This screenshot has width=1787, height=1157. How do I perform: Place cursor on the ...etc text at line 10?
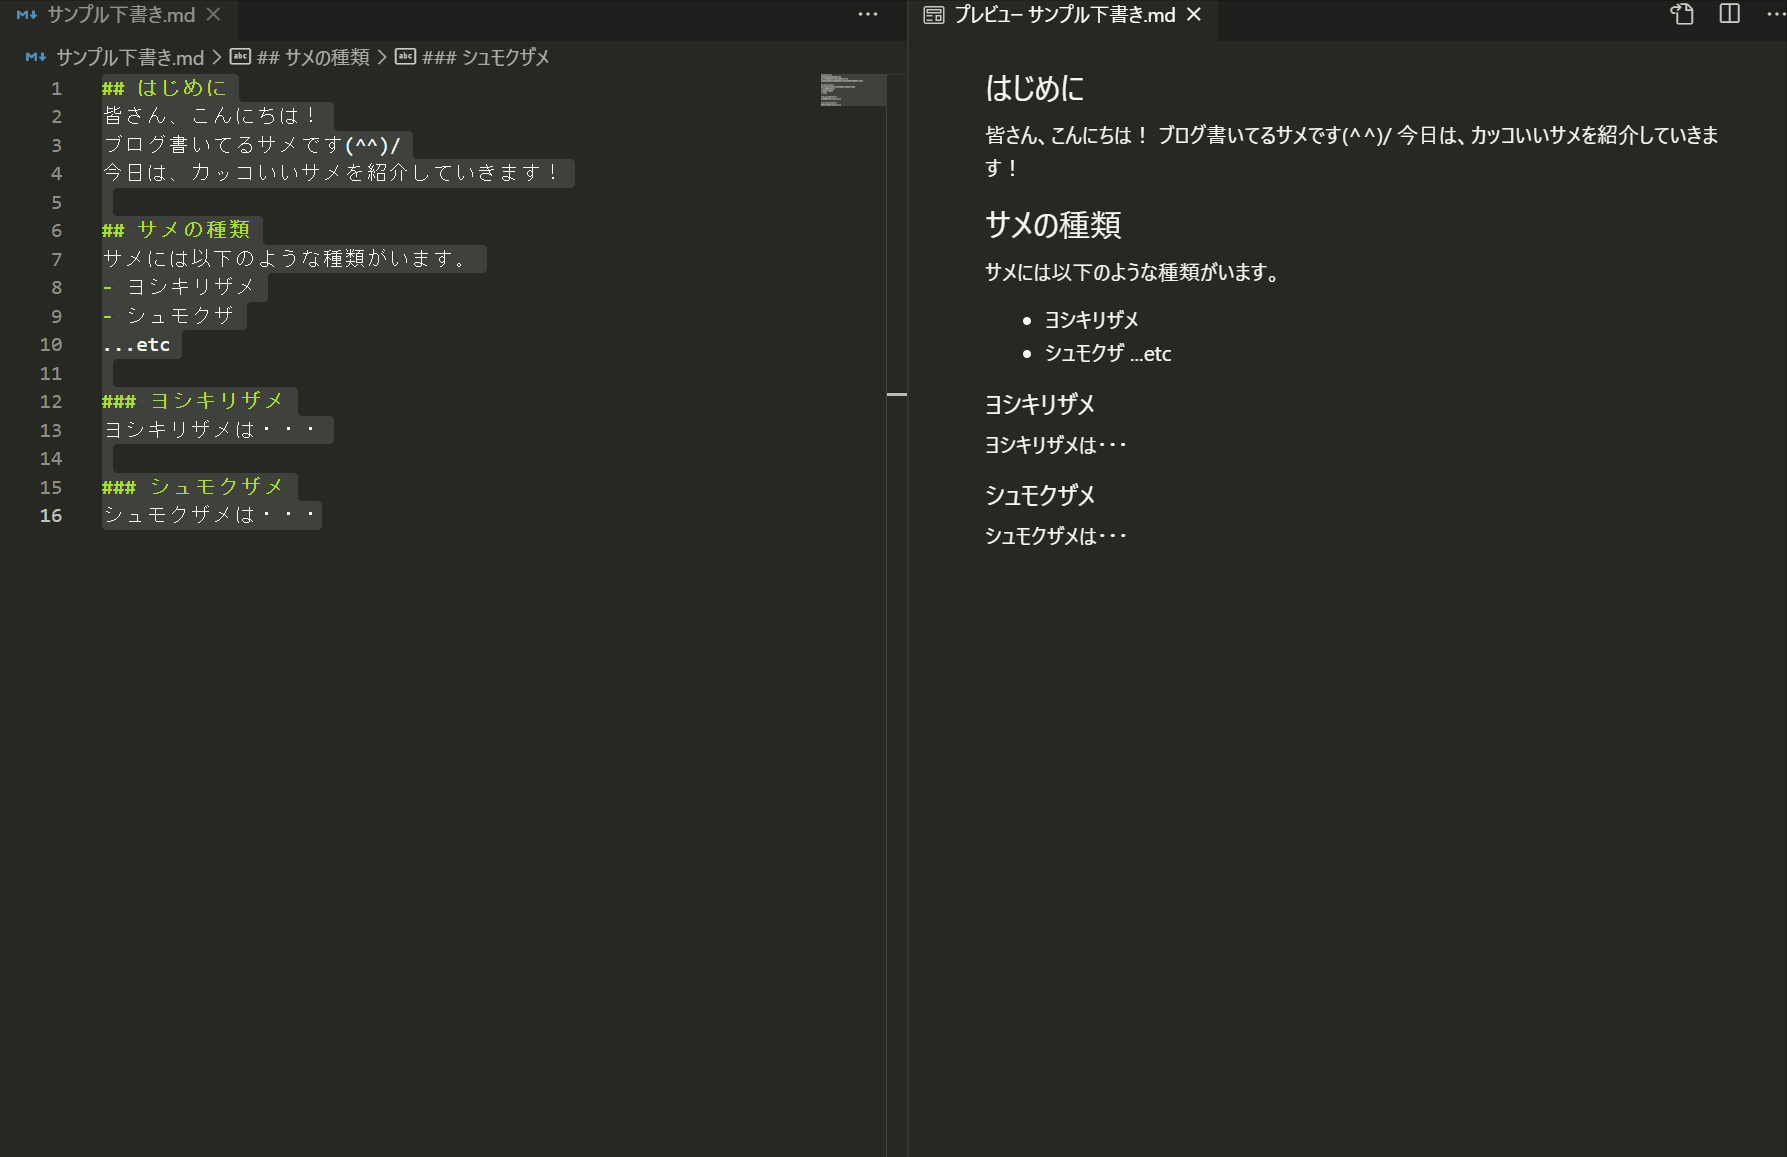pos(137,344)
